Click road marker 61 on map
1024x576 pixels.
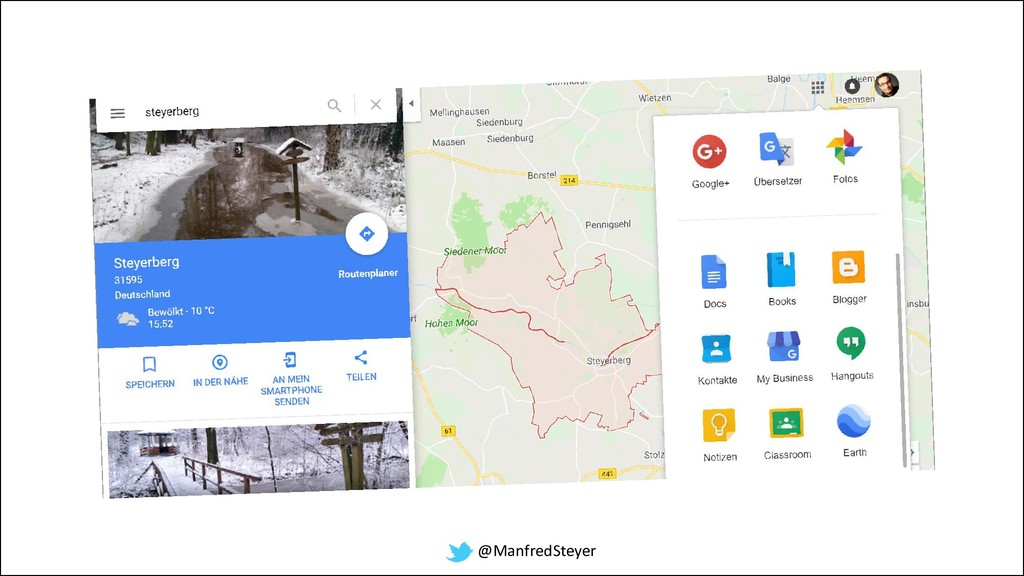coord(448,431)
